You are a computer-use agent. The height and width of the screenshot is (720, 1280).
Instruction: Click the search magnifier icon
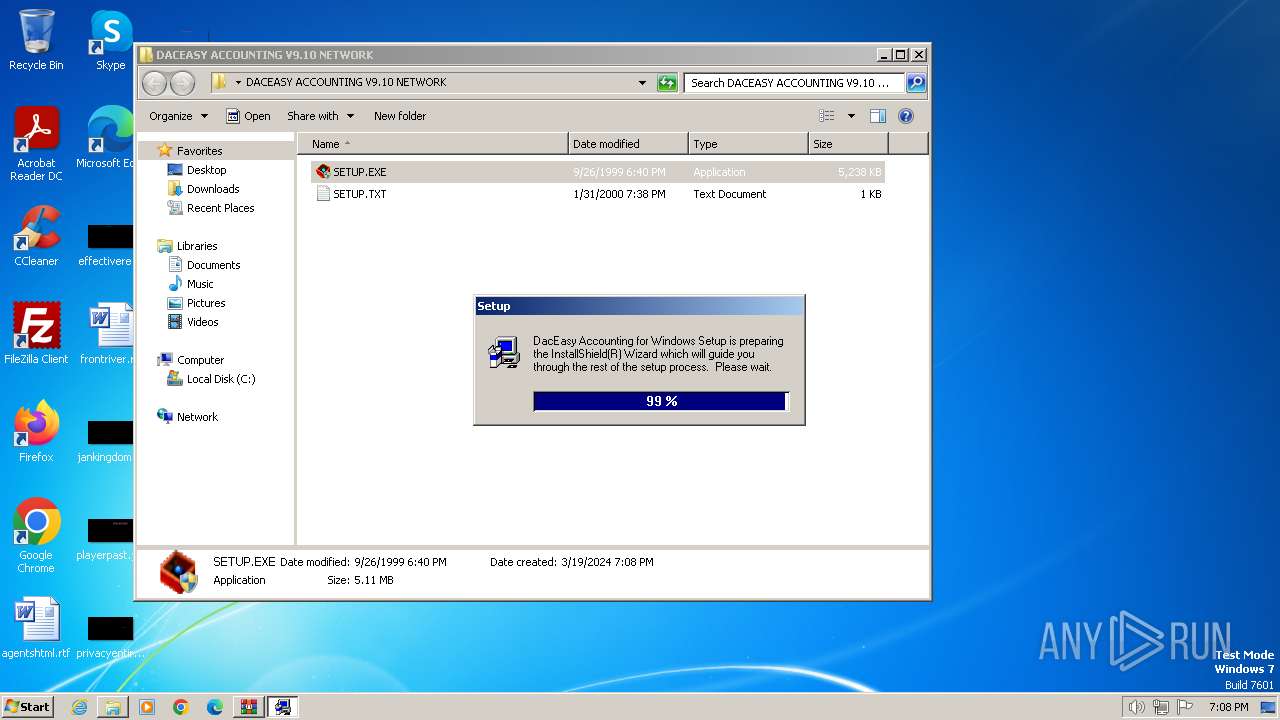[x=915, y=83]
